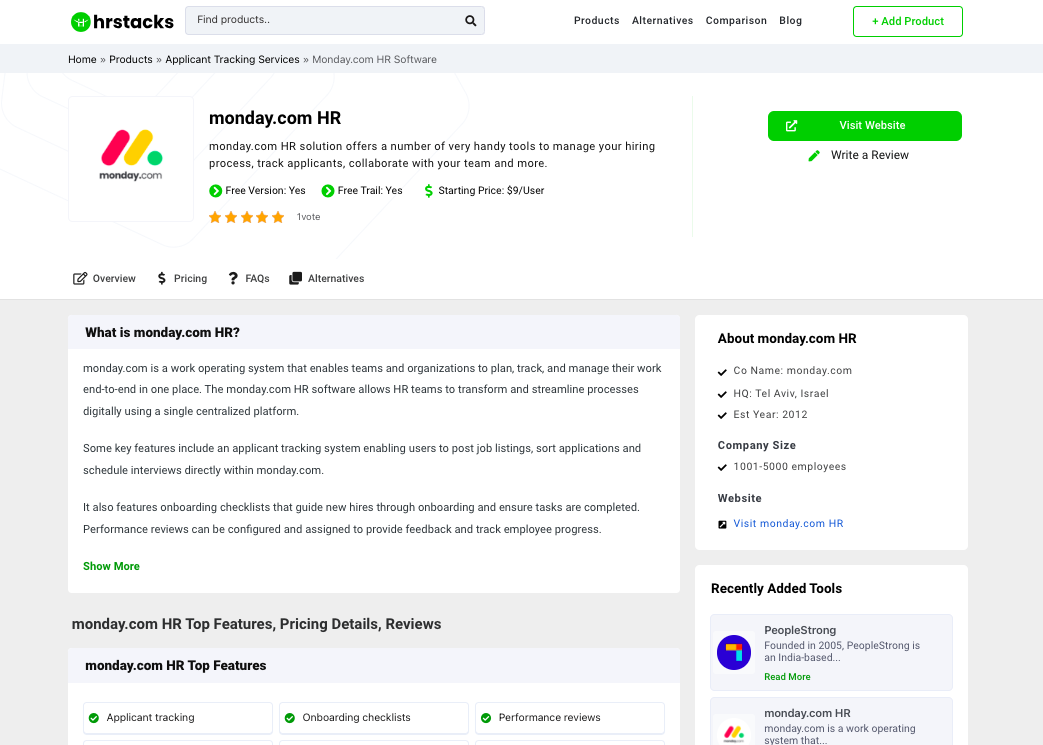Click the Write a Review pencil icon
This screenshot has width=1043, height=745.
click(x=814, y=155)
